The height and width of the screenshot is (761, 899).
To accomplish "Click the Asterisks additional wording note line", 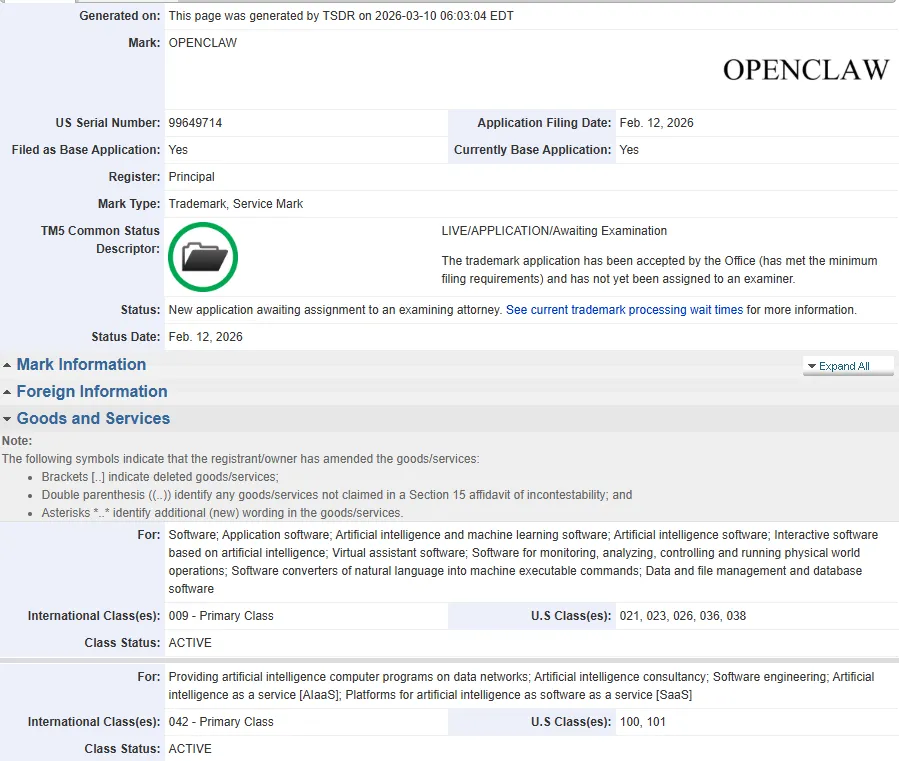I will pyautogui.click(x=222, y=513).
